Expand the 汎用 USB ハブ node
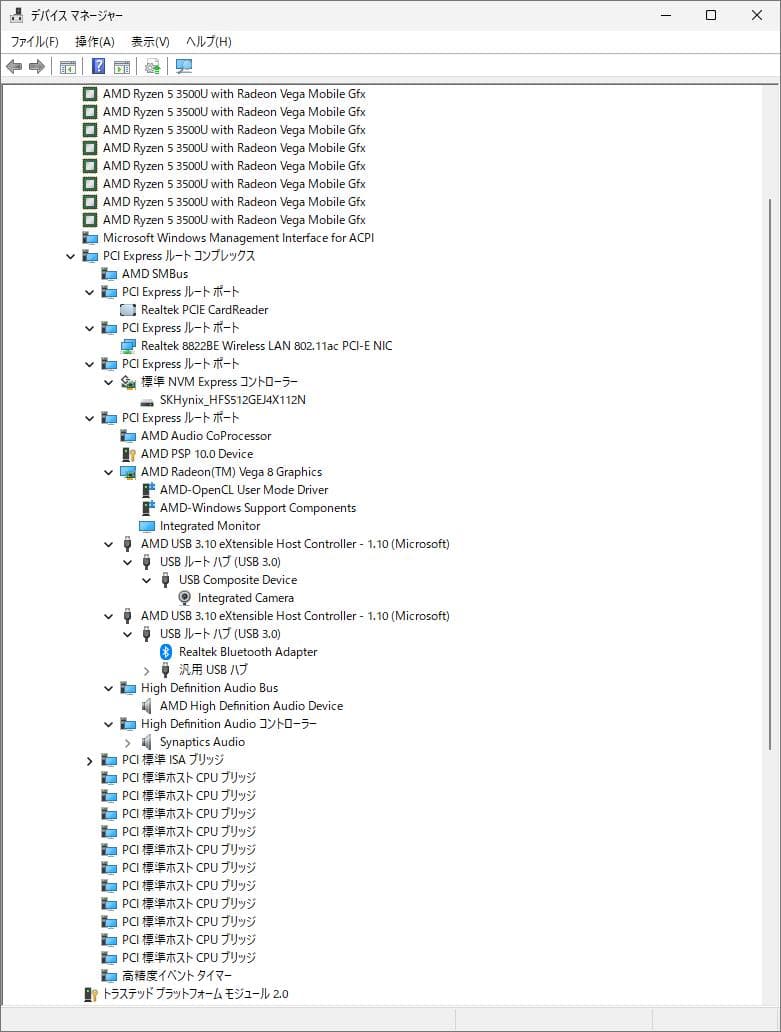Viewport: 781px width, 1032px height. point(146,670)
